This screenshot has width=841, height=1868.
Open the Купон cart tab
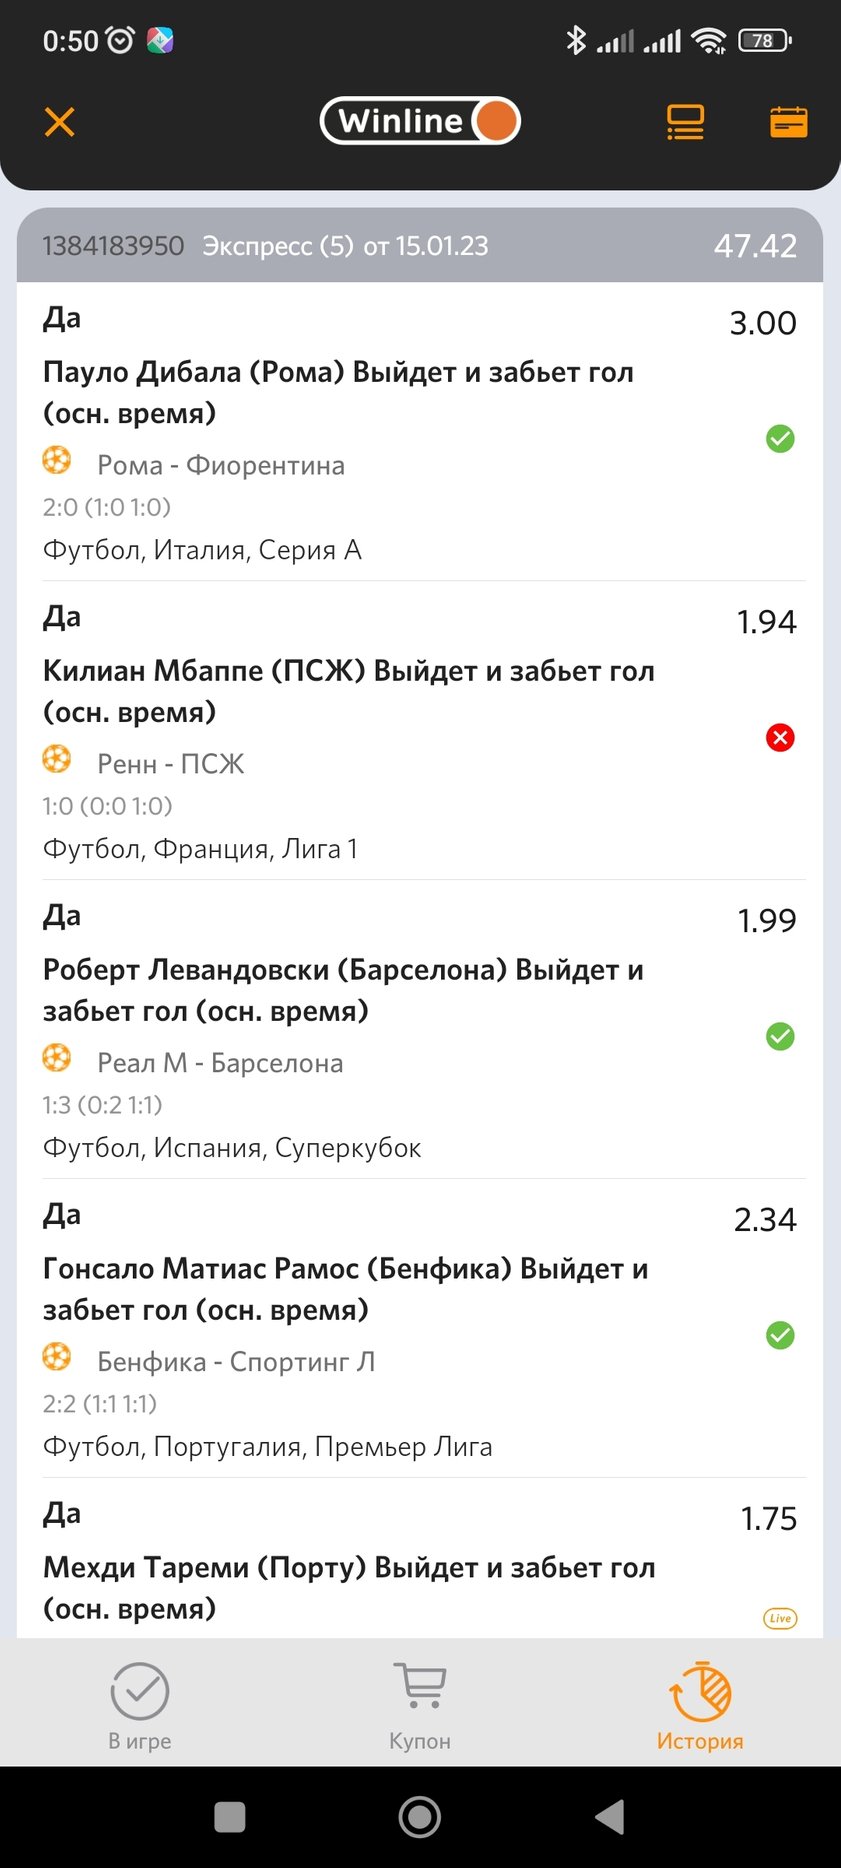(420, 1706)
